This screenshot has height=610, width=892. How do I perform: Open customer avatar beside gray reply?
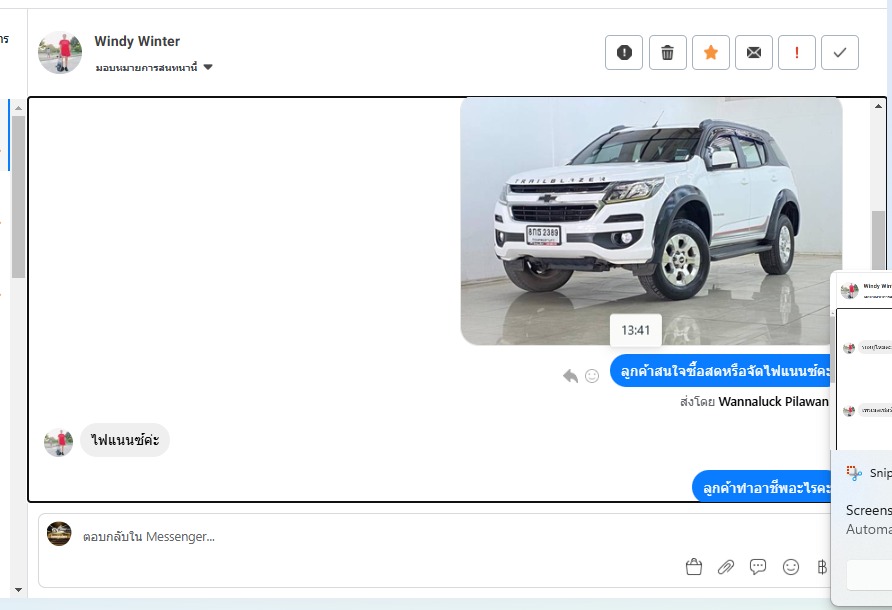click(x=59, y=443)
